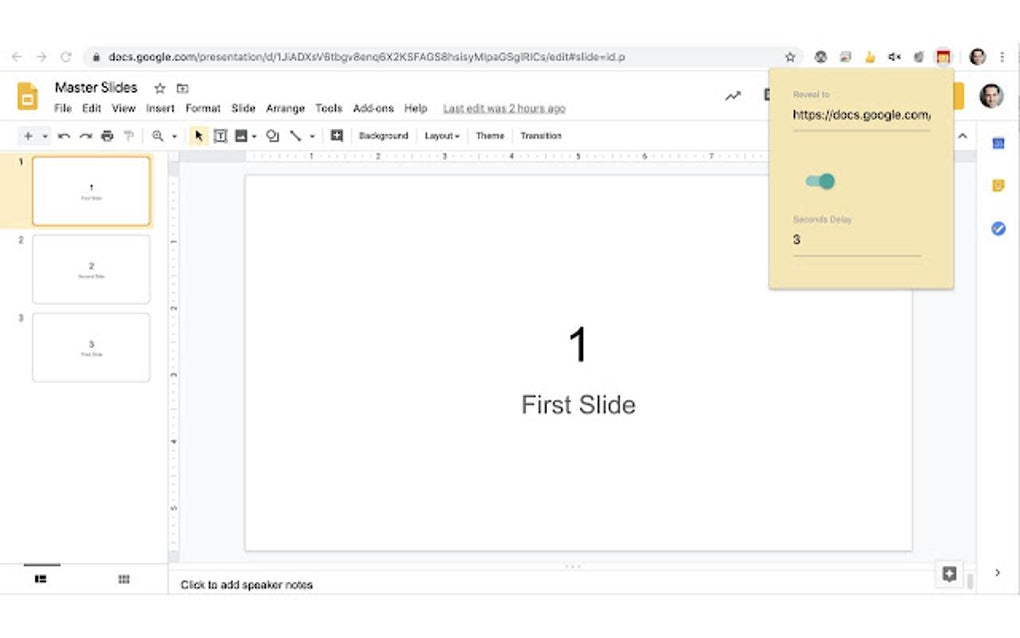Viewport: 1020px width, 638px height.
Task: Expand the zoom tool options
Action: tap(174, 135)
